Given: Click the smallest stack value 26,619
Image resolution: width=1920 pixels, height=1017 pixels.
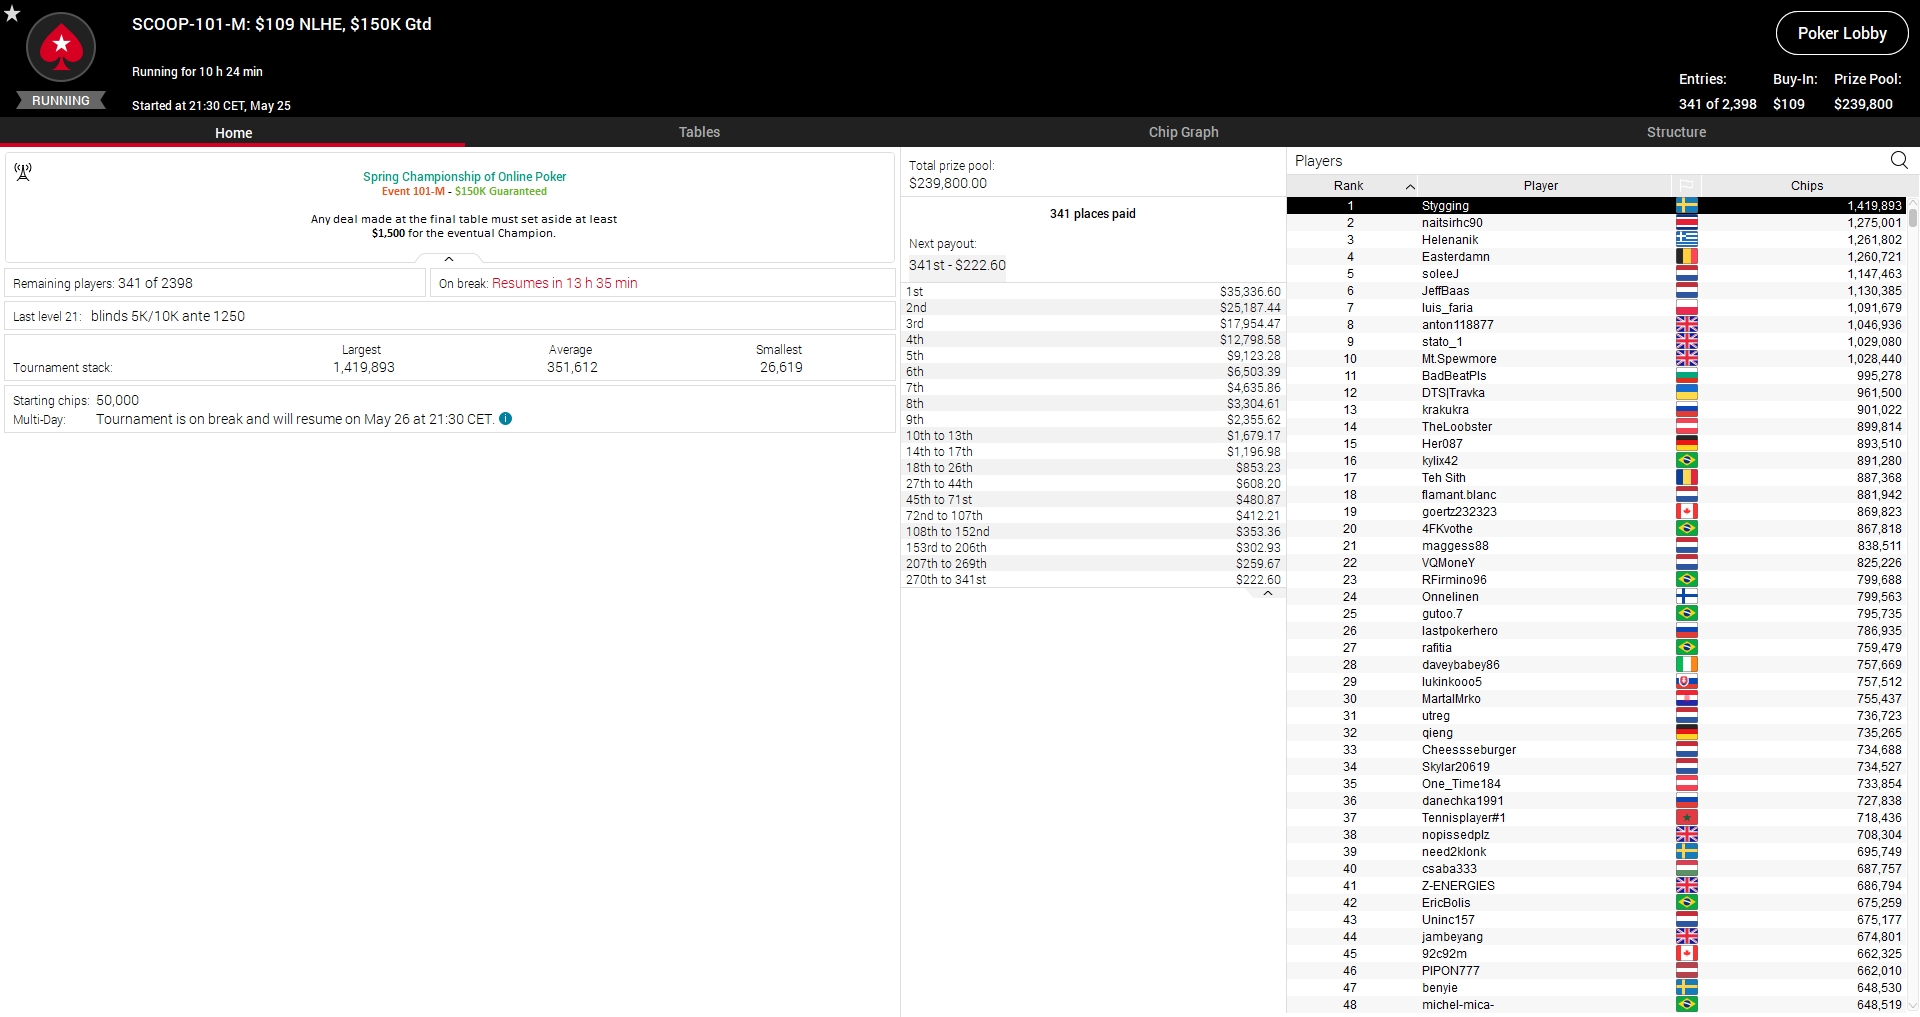Looking at the screenshot, I should point(781,368).
